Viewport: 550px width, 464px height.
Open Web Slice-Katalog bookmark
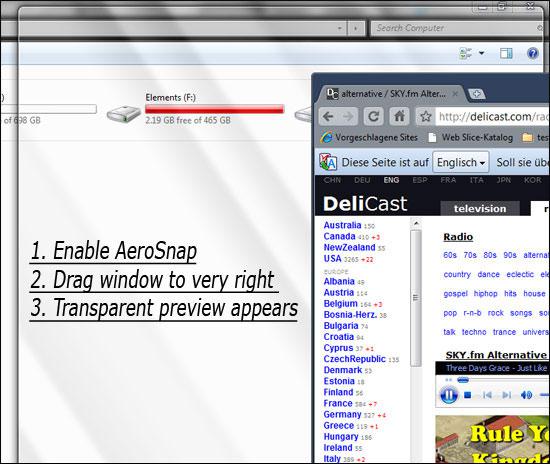(x=471, y=137)
